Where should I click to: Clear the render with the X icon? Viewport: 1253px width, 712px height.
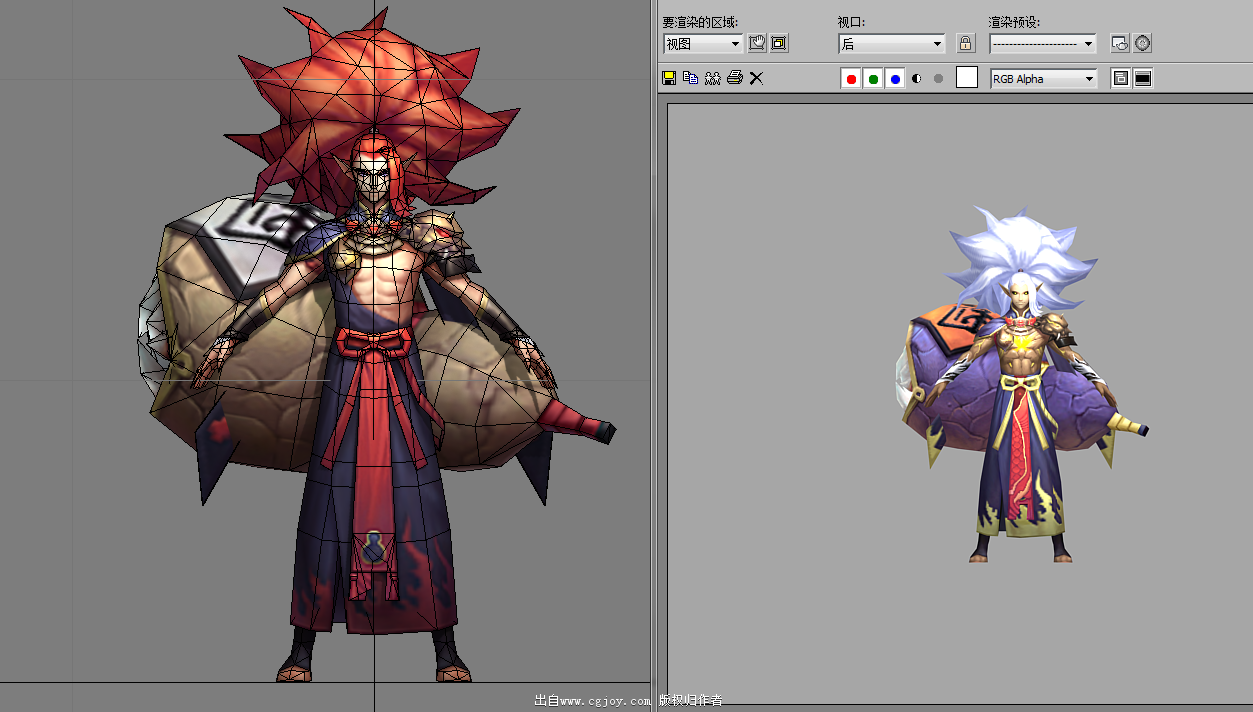click(x=756, y=78)
